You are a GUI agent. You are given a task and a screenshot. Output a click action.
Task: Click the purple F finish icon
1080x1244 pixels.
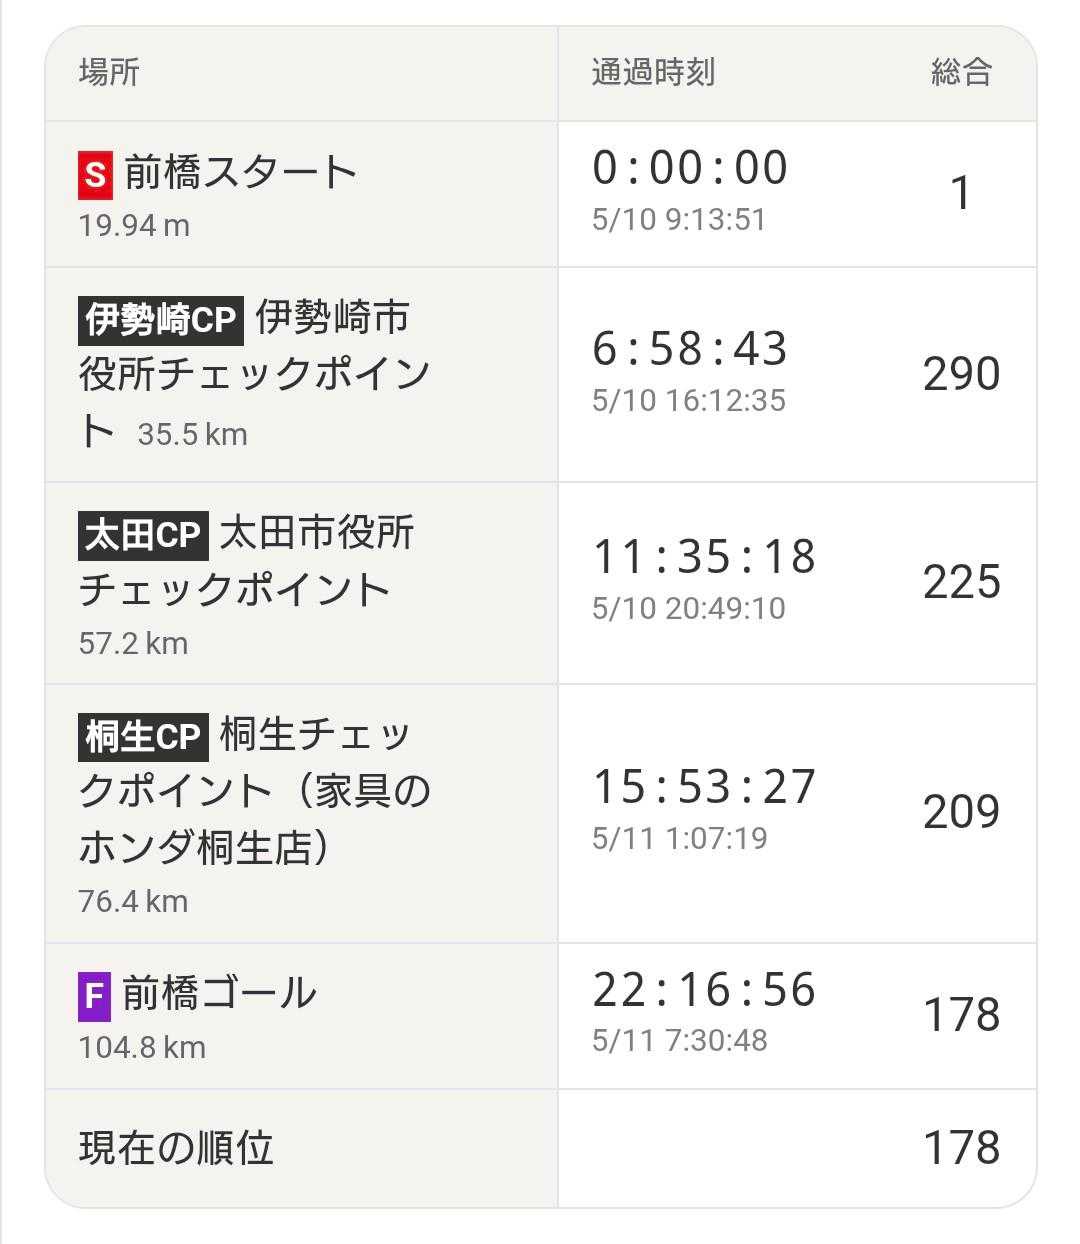pyautogui.click(x=94, y=995)
